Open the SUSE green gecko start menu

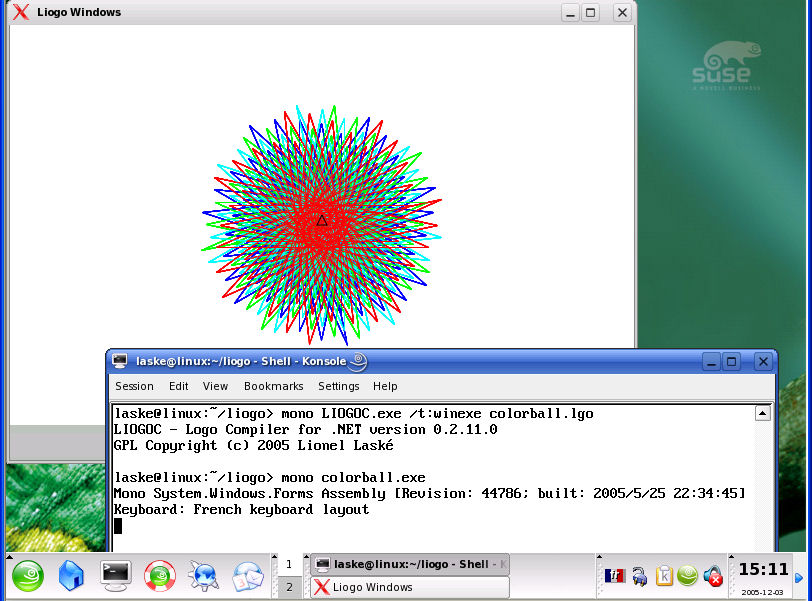pos(28,575)
